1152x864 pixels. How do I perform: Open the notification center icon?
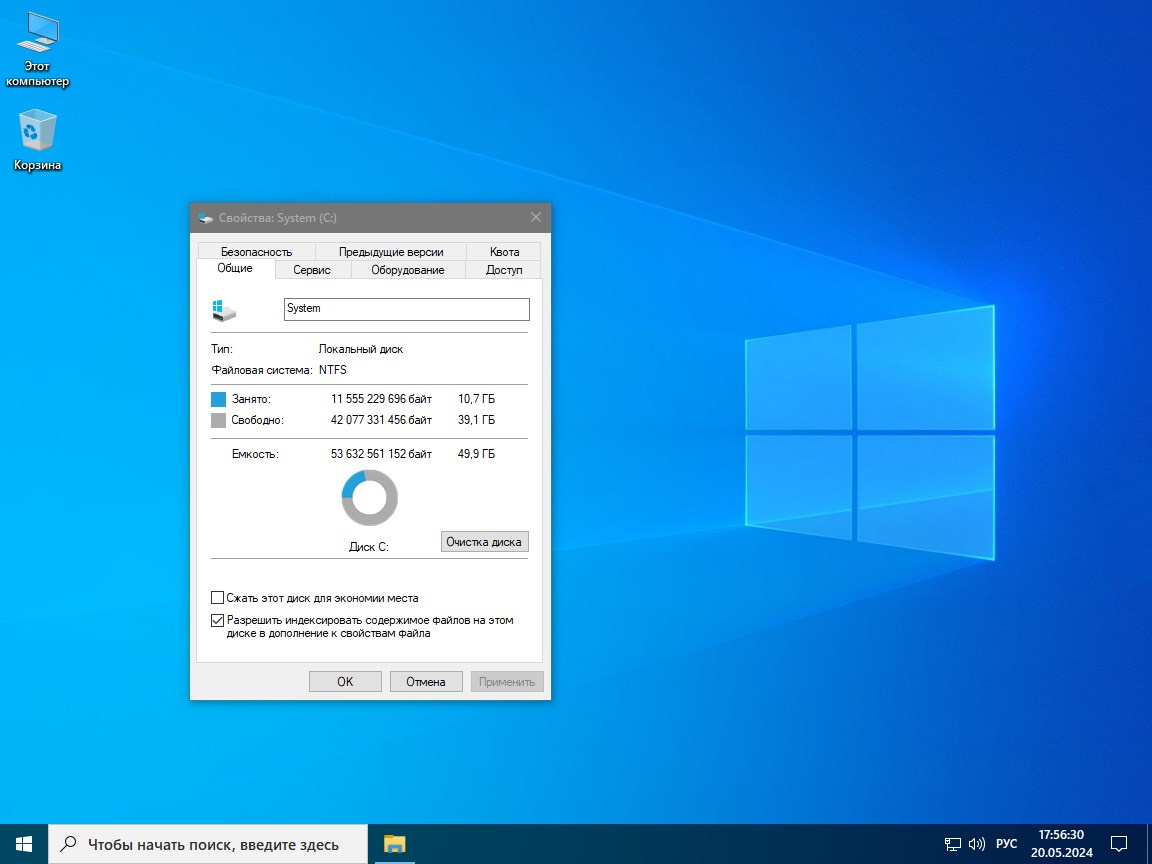[x=1118, y=843]
